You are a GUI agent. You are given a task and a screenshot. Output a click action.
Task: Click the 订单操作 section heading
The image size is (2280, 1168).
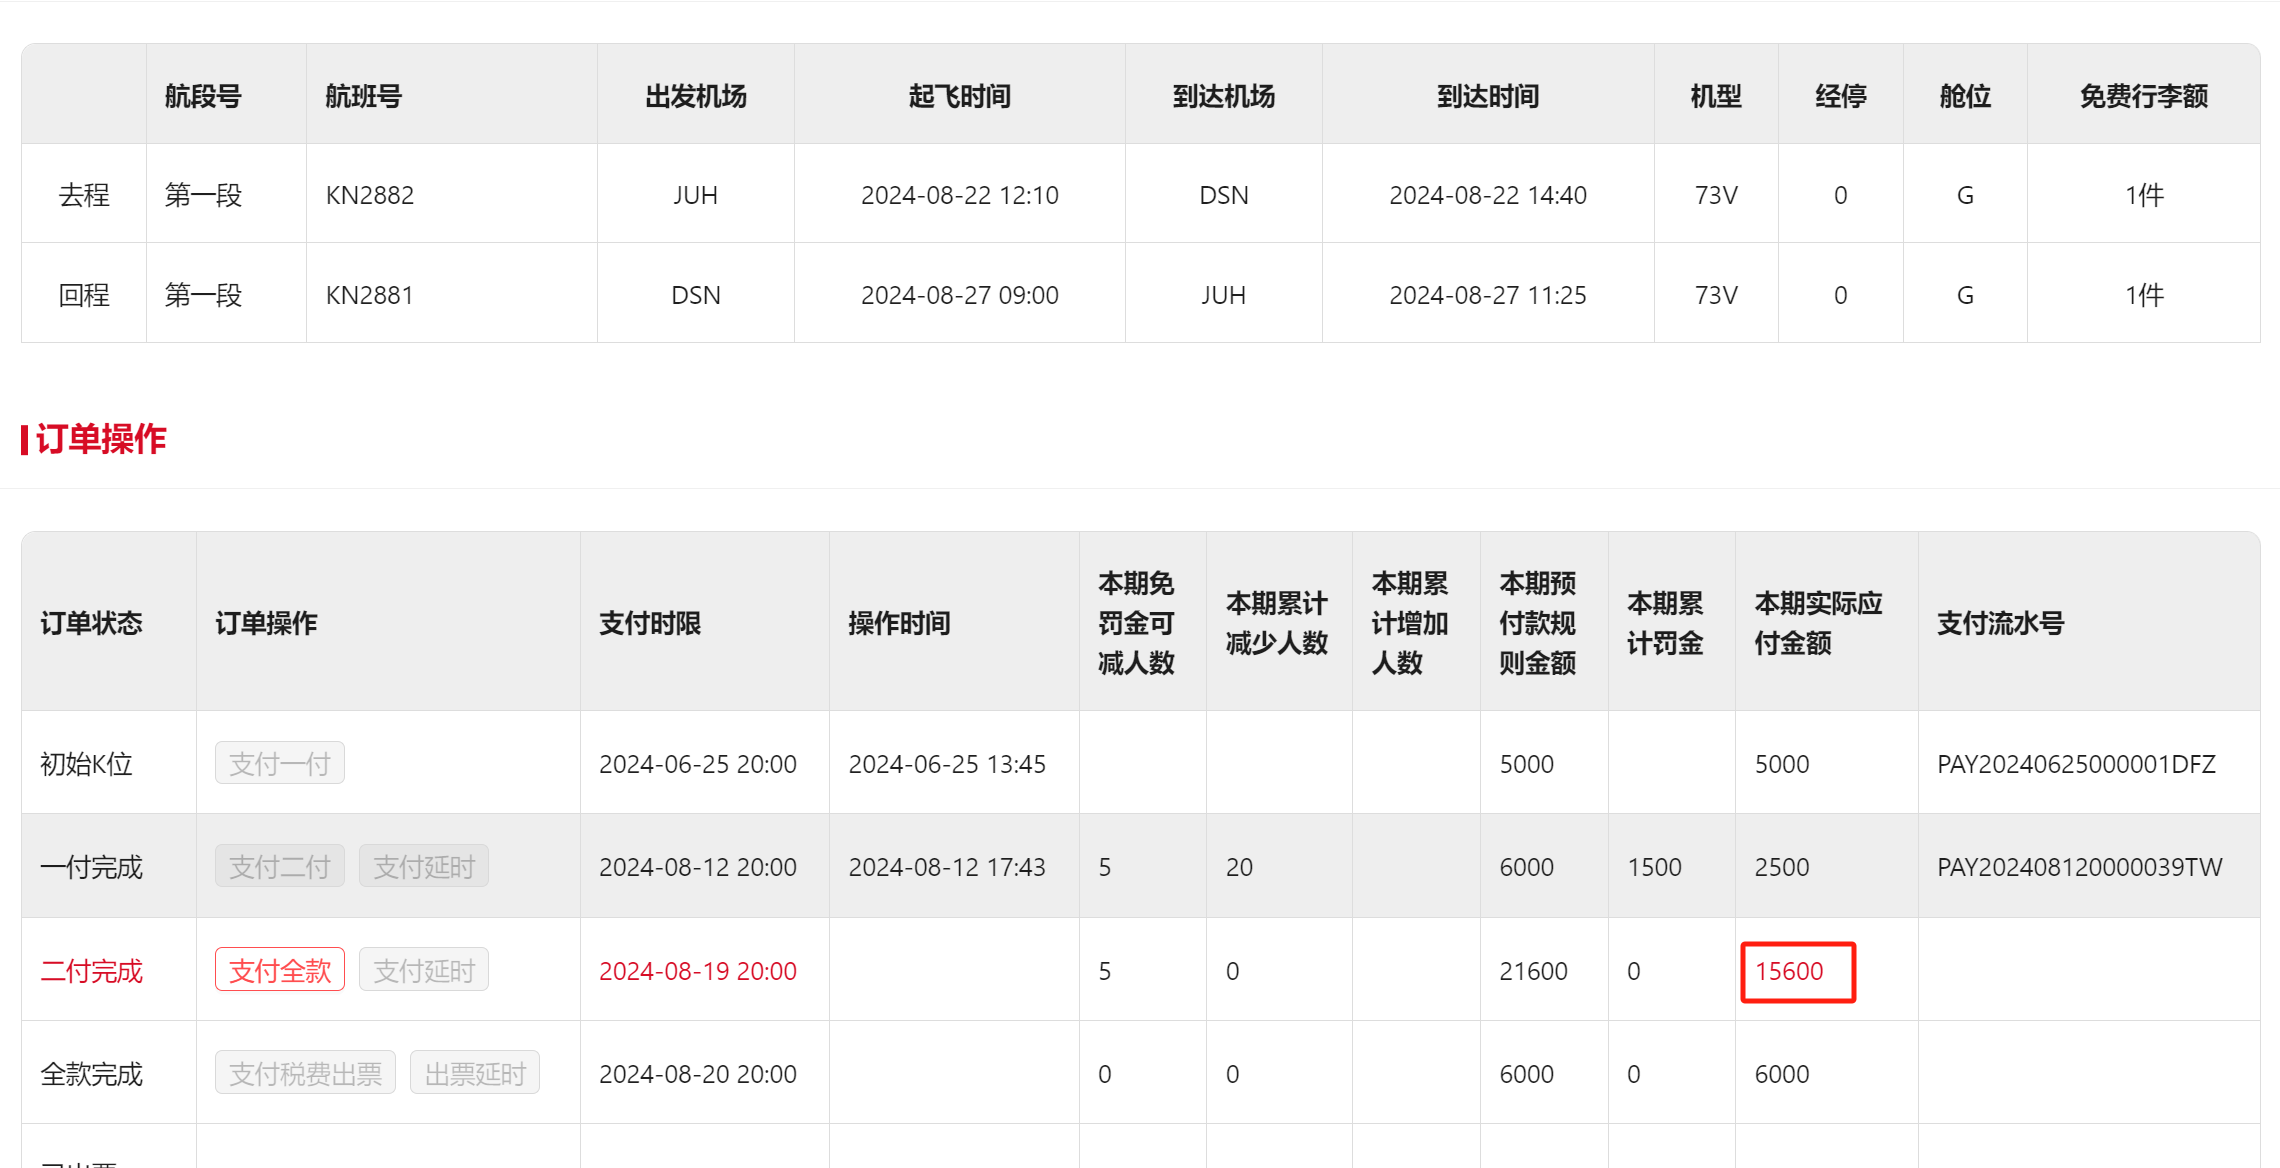[x=100, y=439]
